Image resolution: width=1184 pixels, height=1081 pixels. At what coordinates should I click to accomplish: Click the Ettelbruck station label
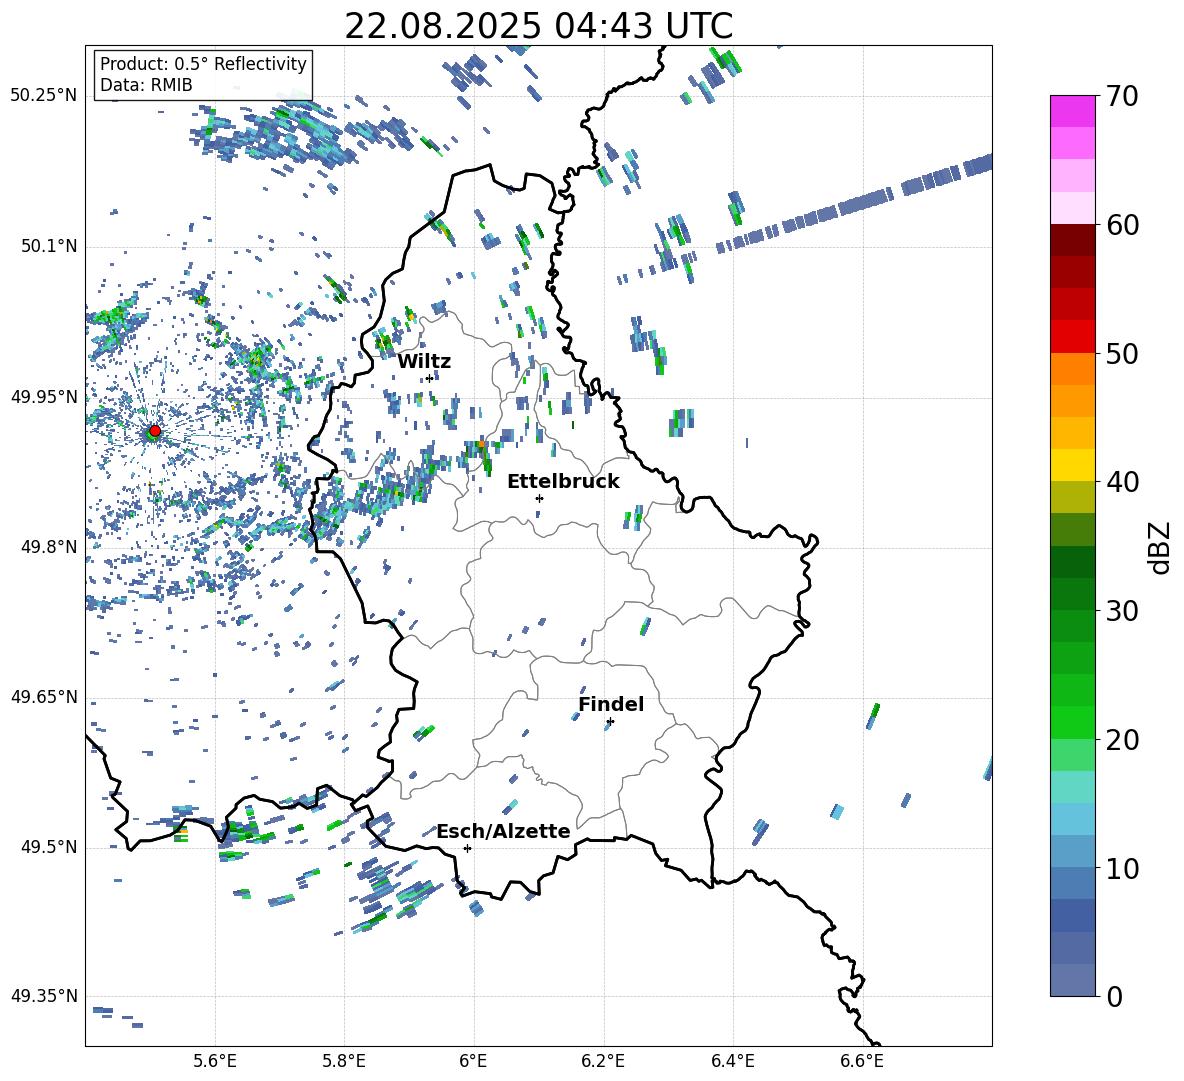click(563, 482)
